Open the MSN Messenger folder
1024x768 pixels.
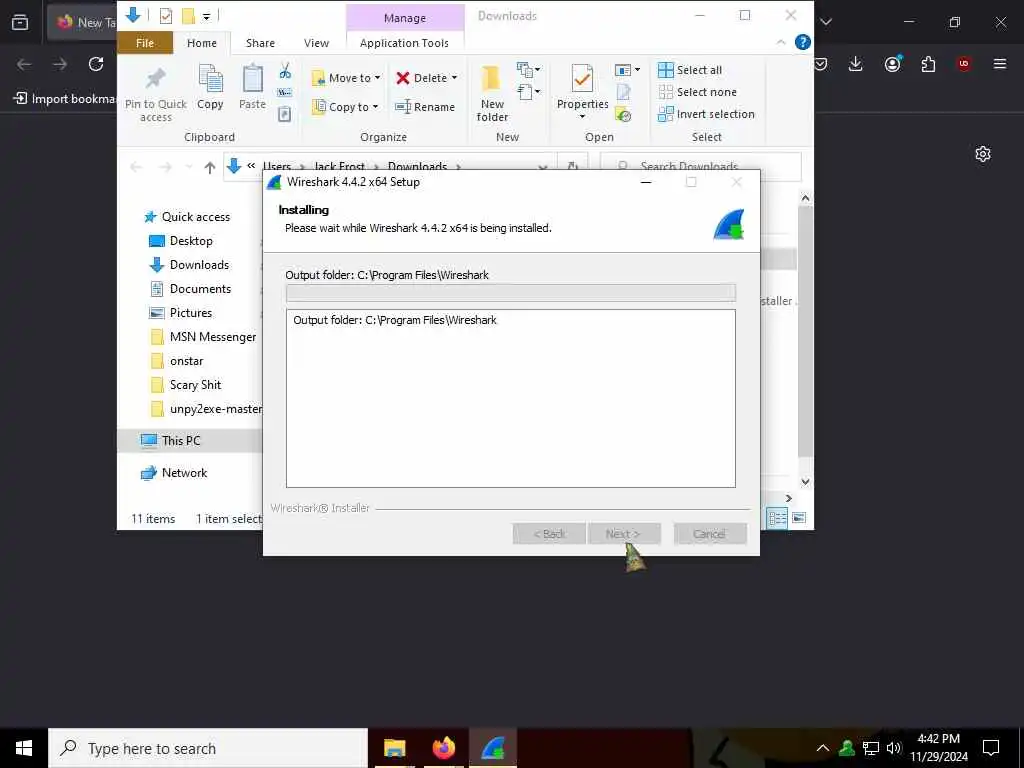click(212, 337)
